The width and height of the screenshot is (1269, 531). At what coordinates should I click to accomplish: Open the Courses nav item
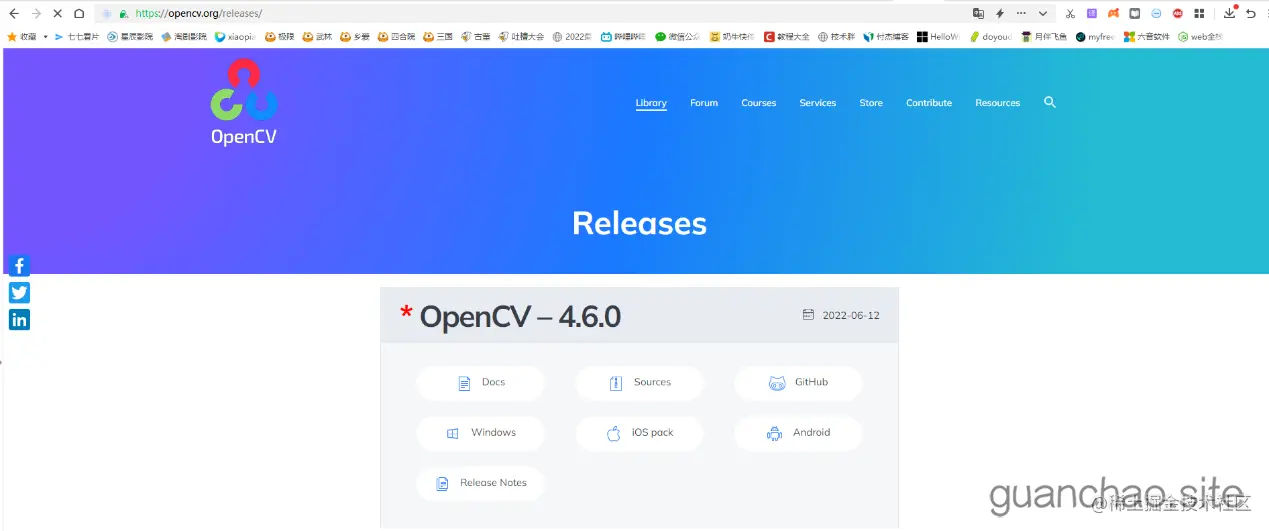coord(759,103)
